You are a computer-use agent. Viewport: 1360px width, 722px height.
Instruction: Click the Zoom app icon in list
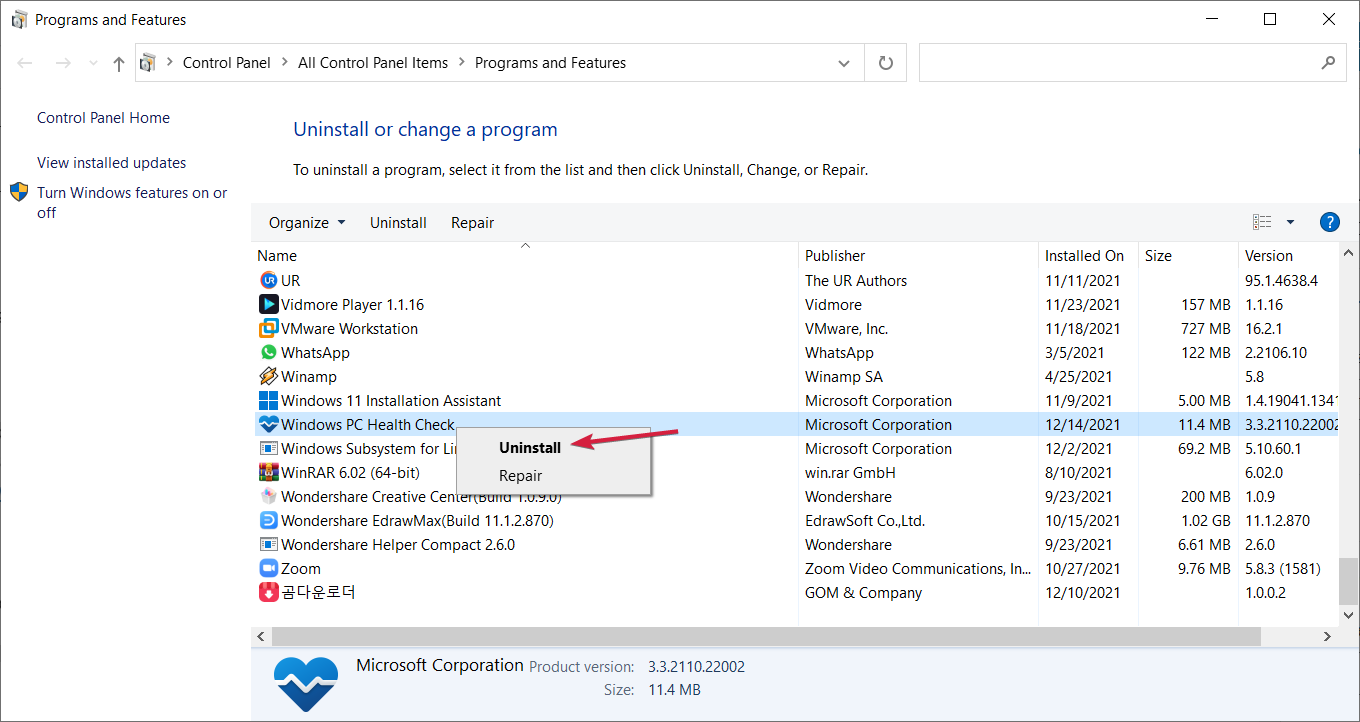268,568
